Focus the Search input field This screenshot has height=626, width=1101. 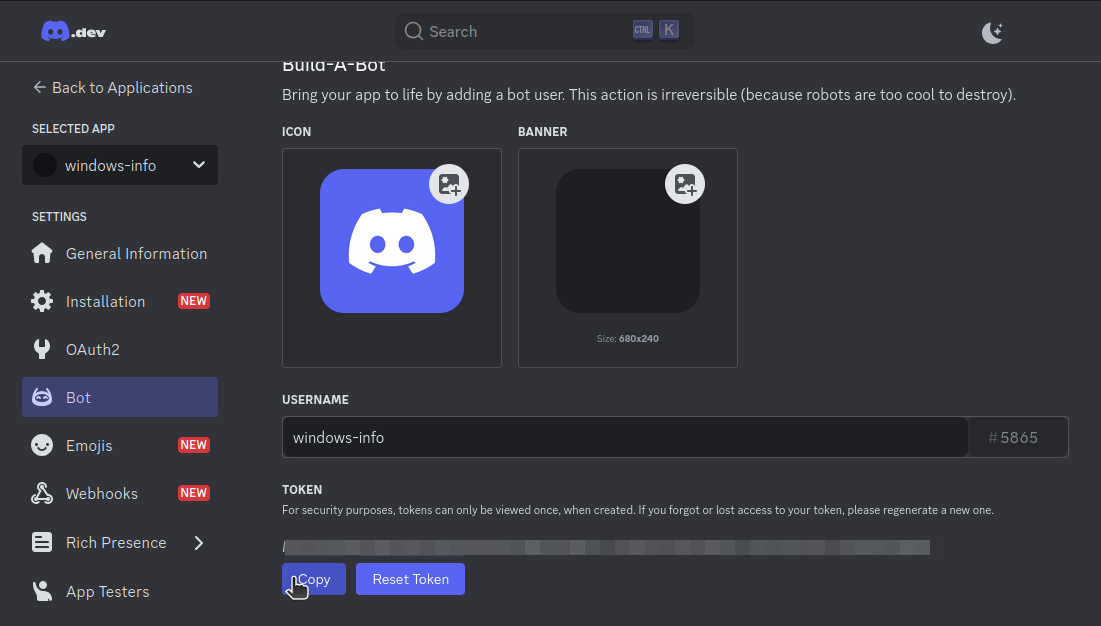[x=544, y=32]
